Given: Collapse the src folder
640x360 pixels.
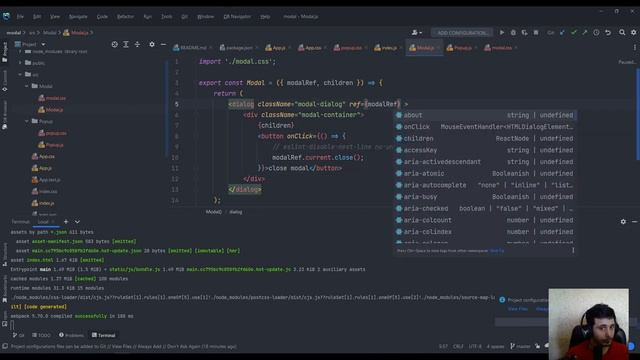Looking at the screenshot, I should point(20,74).
